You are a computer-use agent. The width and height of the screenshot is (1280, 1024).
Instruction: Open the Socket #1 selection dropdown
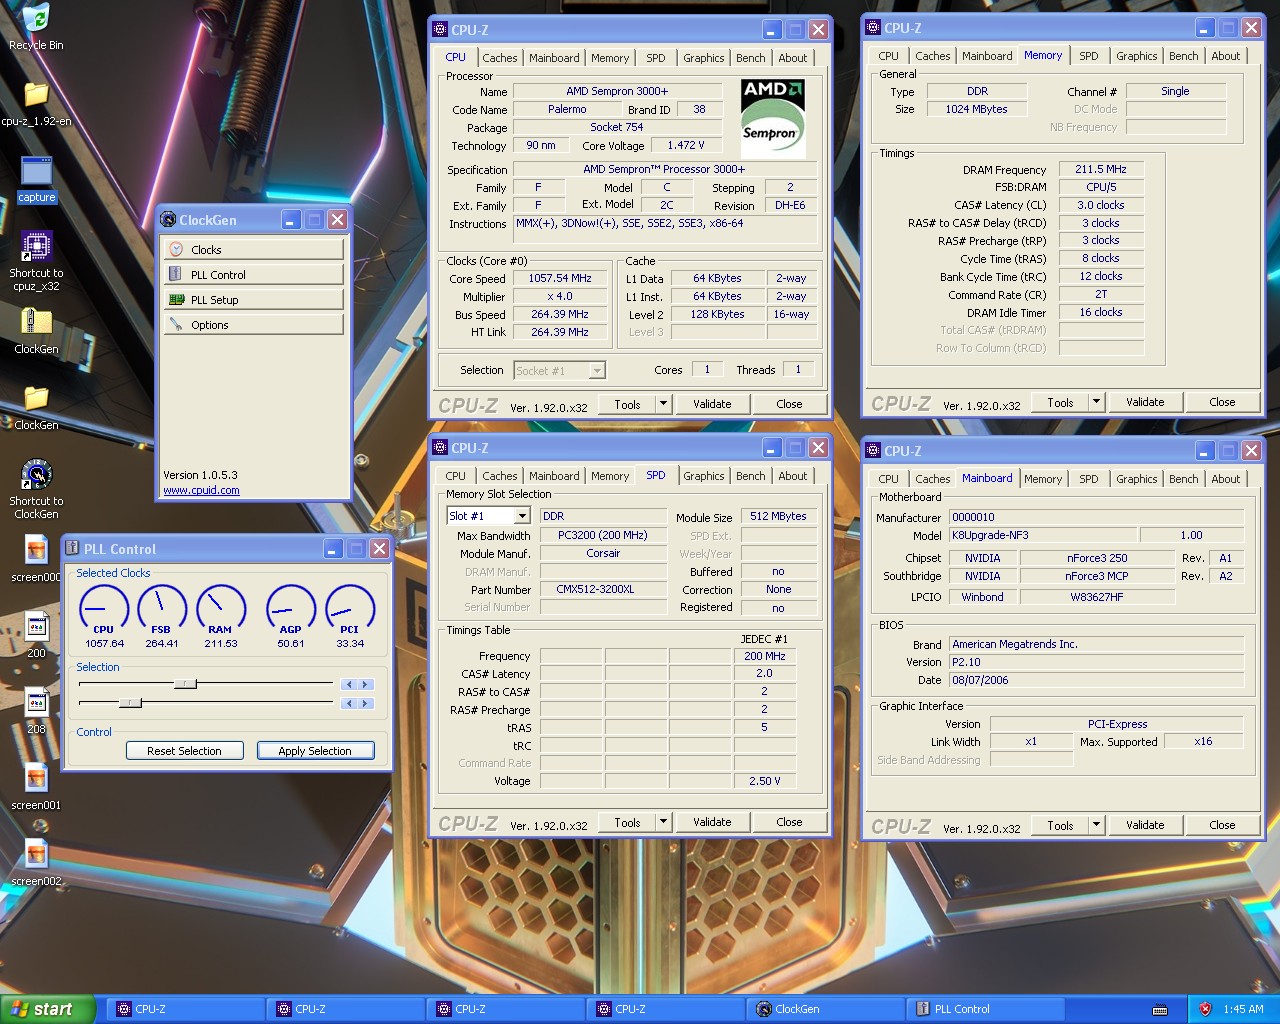pos(597,371)
